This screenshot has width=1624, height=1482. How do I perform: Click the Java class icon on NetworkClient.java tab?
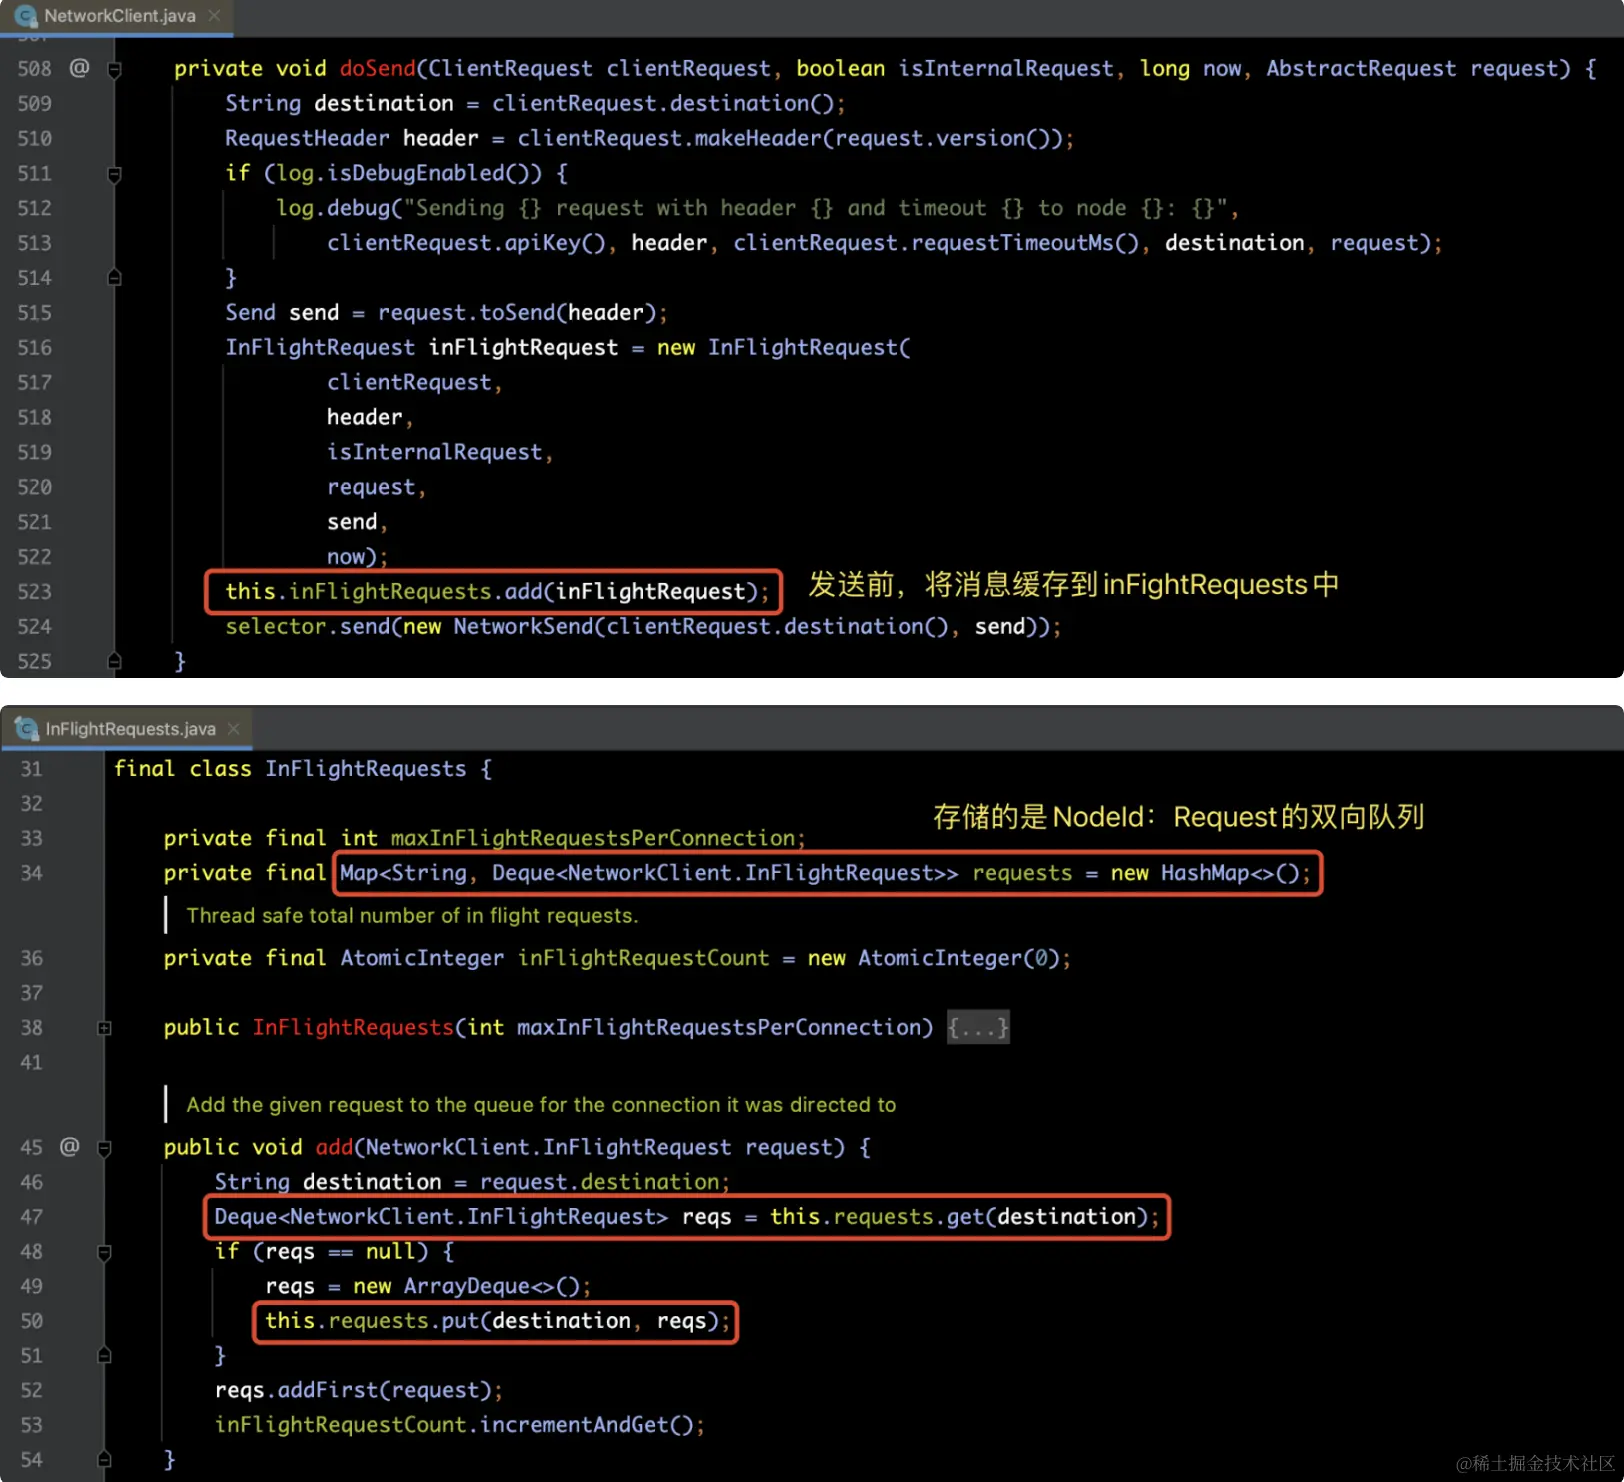point(25,16)
